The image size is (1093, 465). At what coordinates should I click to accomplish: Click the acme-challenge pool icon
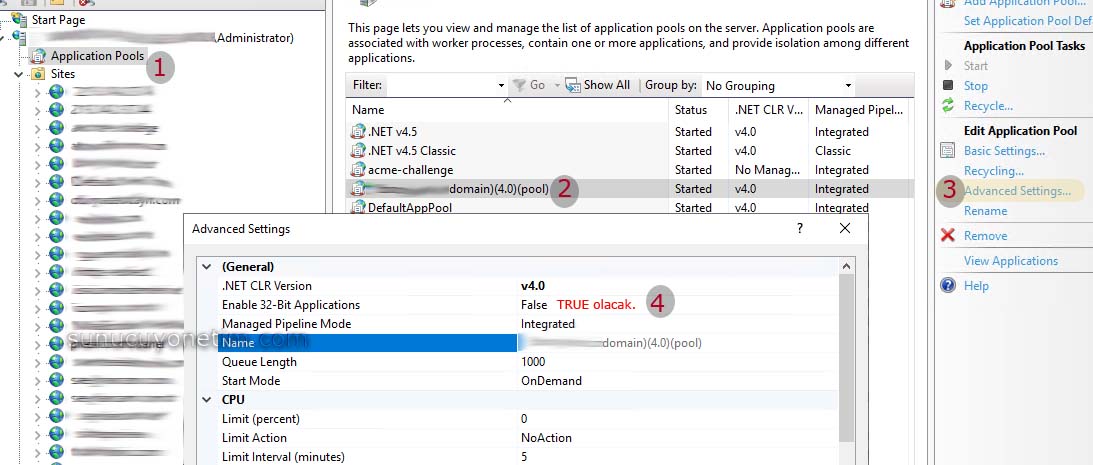point(358,169)
